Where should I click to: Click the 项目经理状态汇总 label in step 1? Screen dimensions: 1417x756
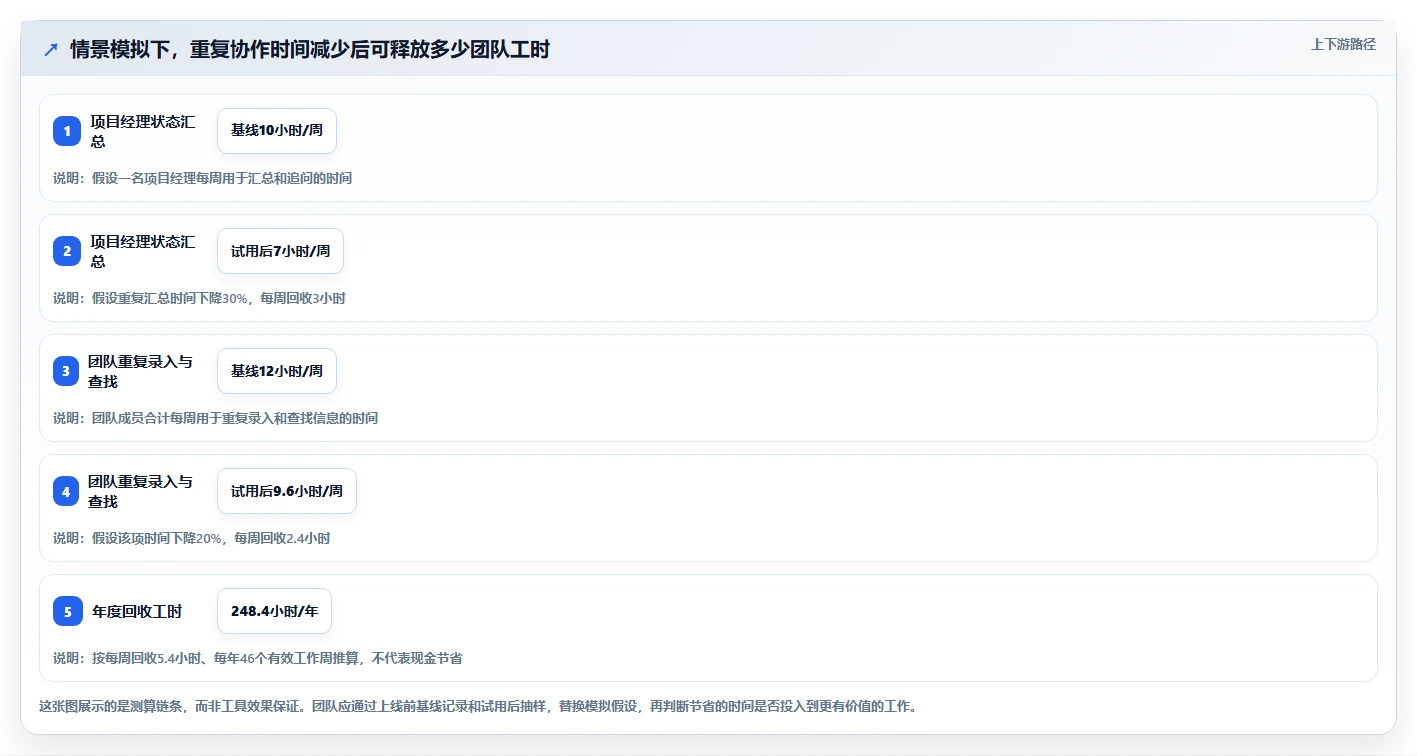[143, 131]
